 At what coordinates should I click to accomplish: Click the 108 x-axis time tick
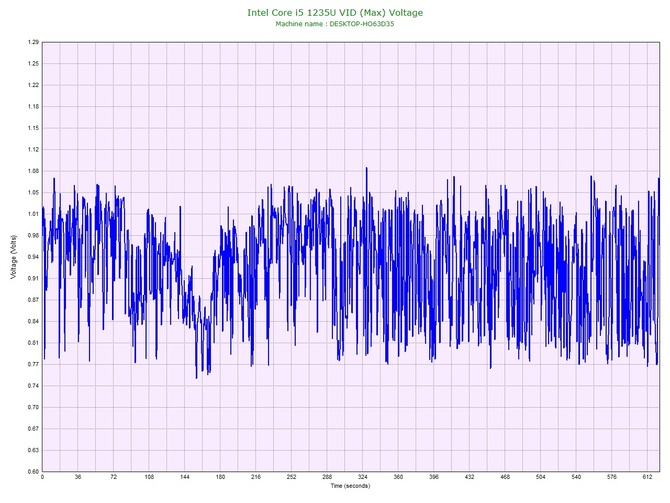point(149,477)
